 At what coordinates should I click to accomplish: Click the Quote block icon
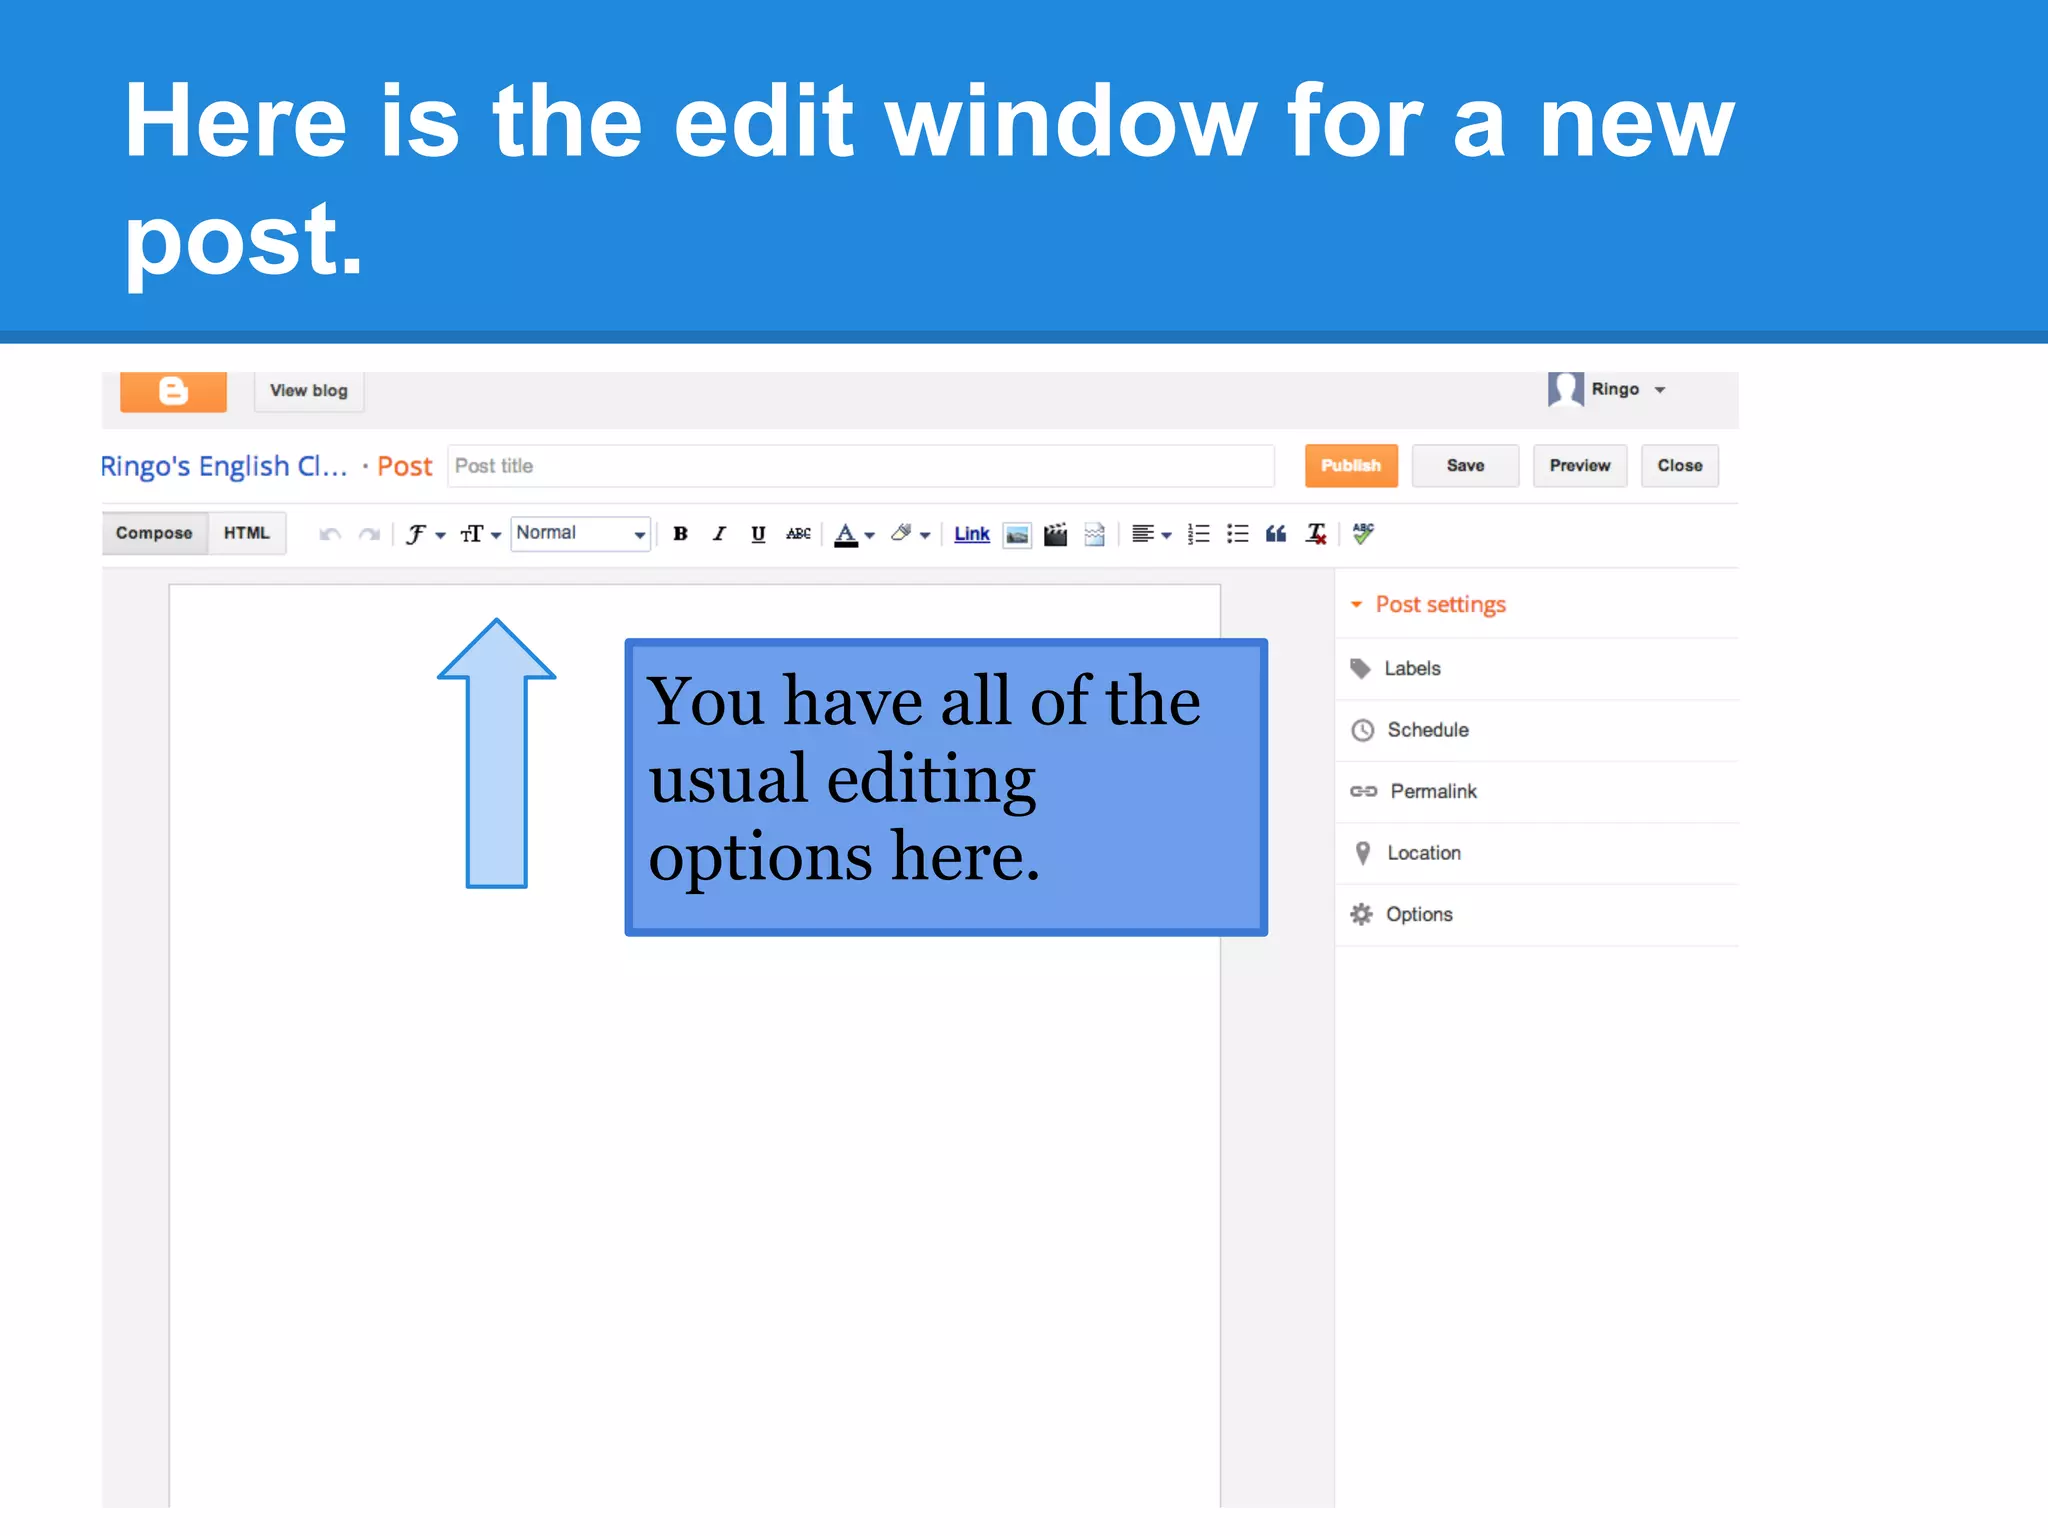tap(1276, 534)
